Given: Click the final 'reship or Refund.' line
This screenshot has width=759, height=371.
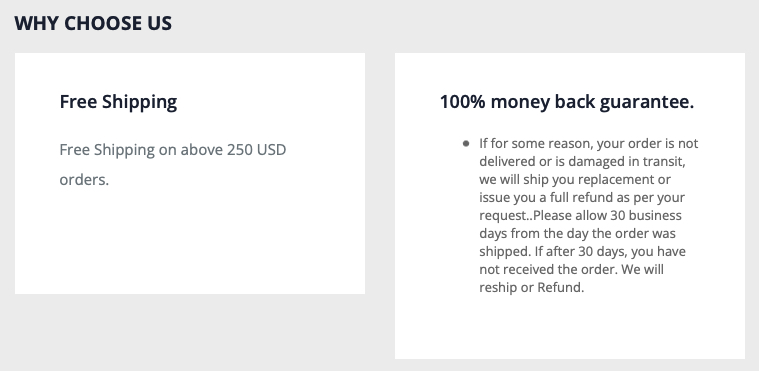Looking at the screenshot, I should click(x=532, y=288).
